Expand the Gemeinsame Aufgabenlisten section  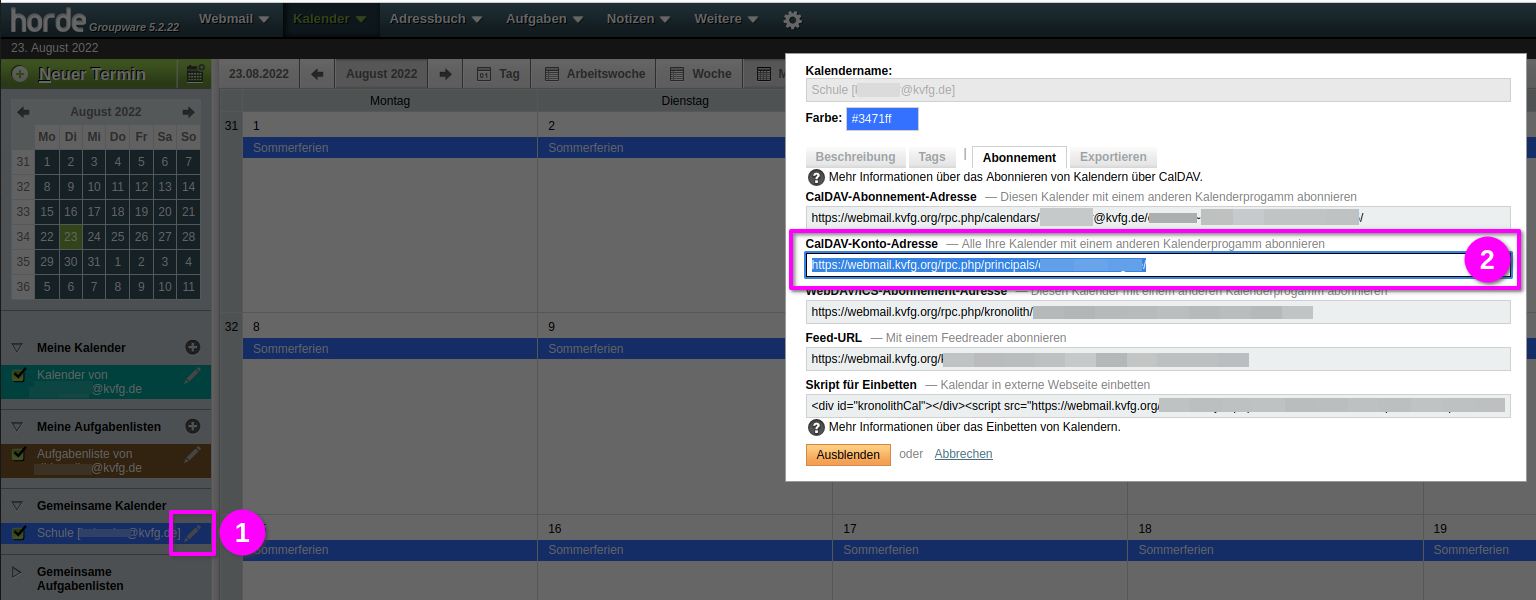tap(17, 572)
